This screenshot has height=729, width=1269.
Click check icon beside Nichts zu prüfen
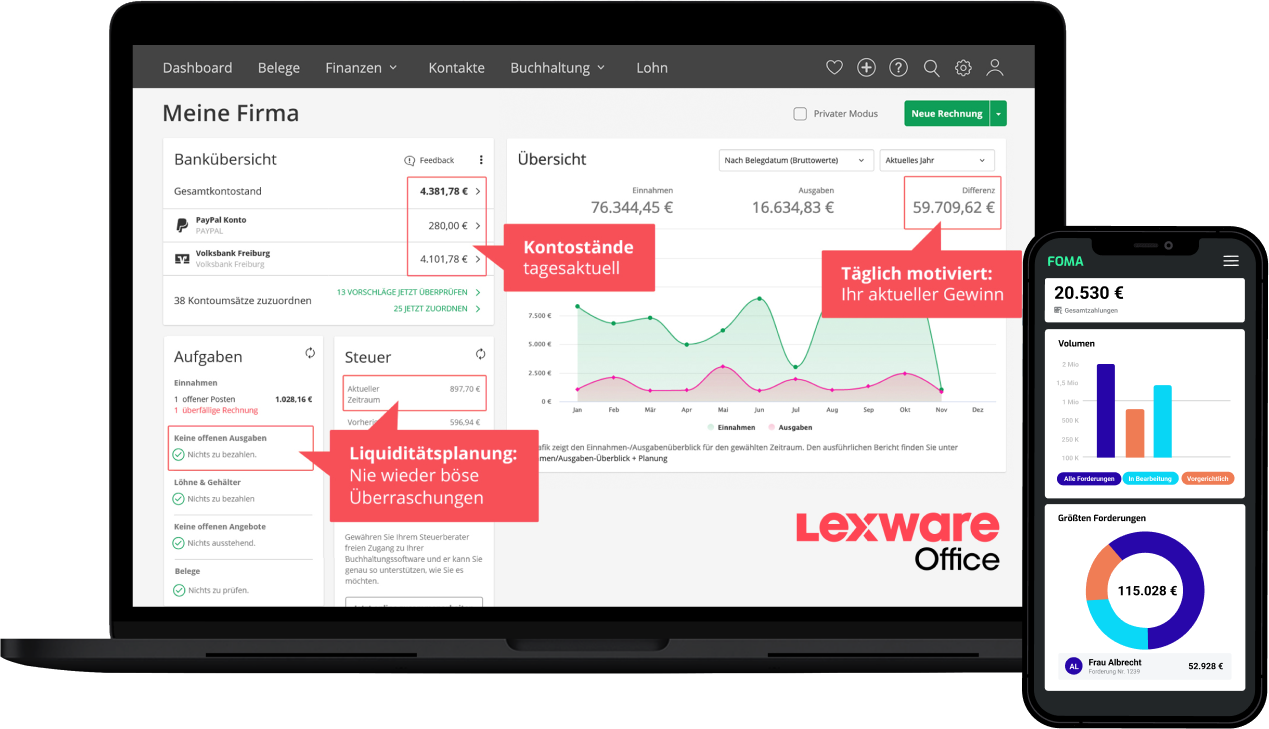[x=178, y=590]
